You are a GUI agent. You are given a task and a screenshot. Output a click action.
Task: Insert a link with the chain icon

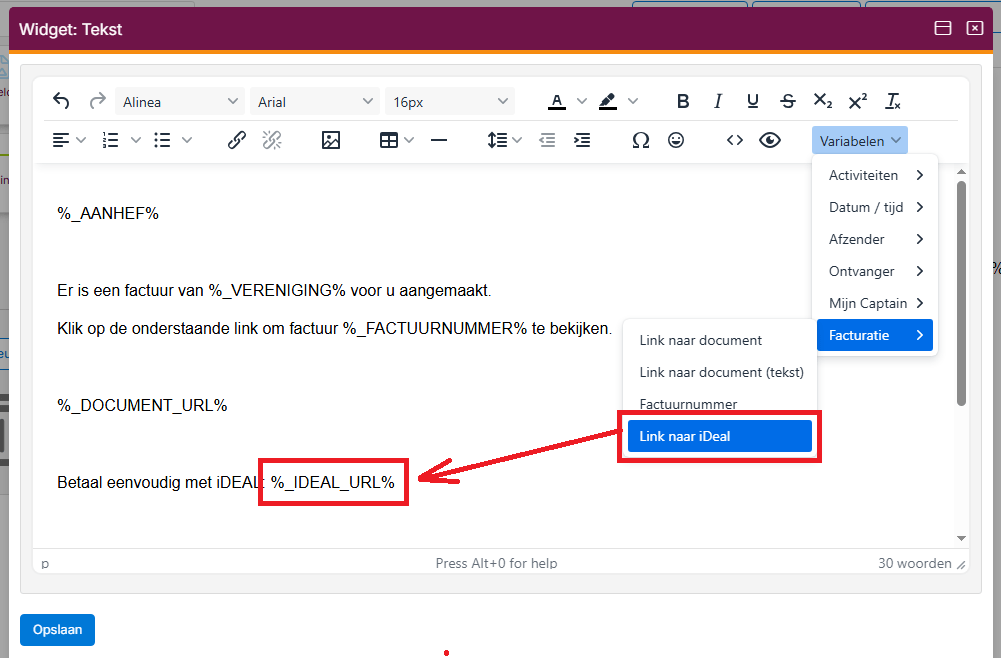tap(237, 141)
